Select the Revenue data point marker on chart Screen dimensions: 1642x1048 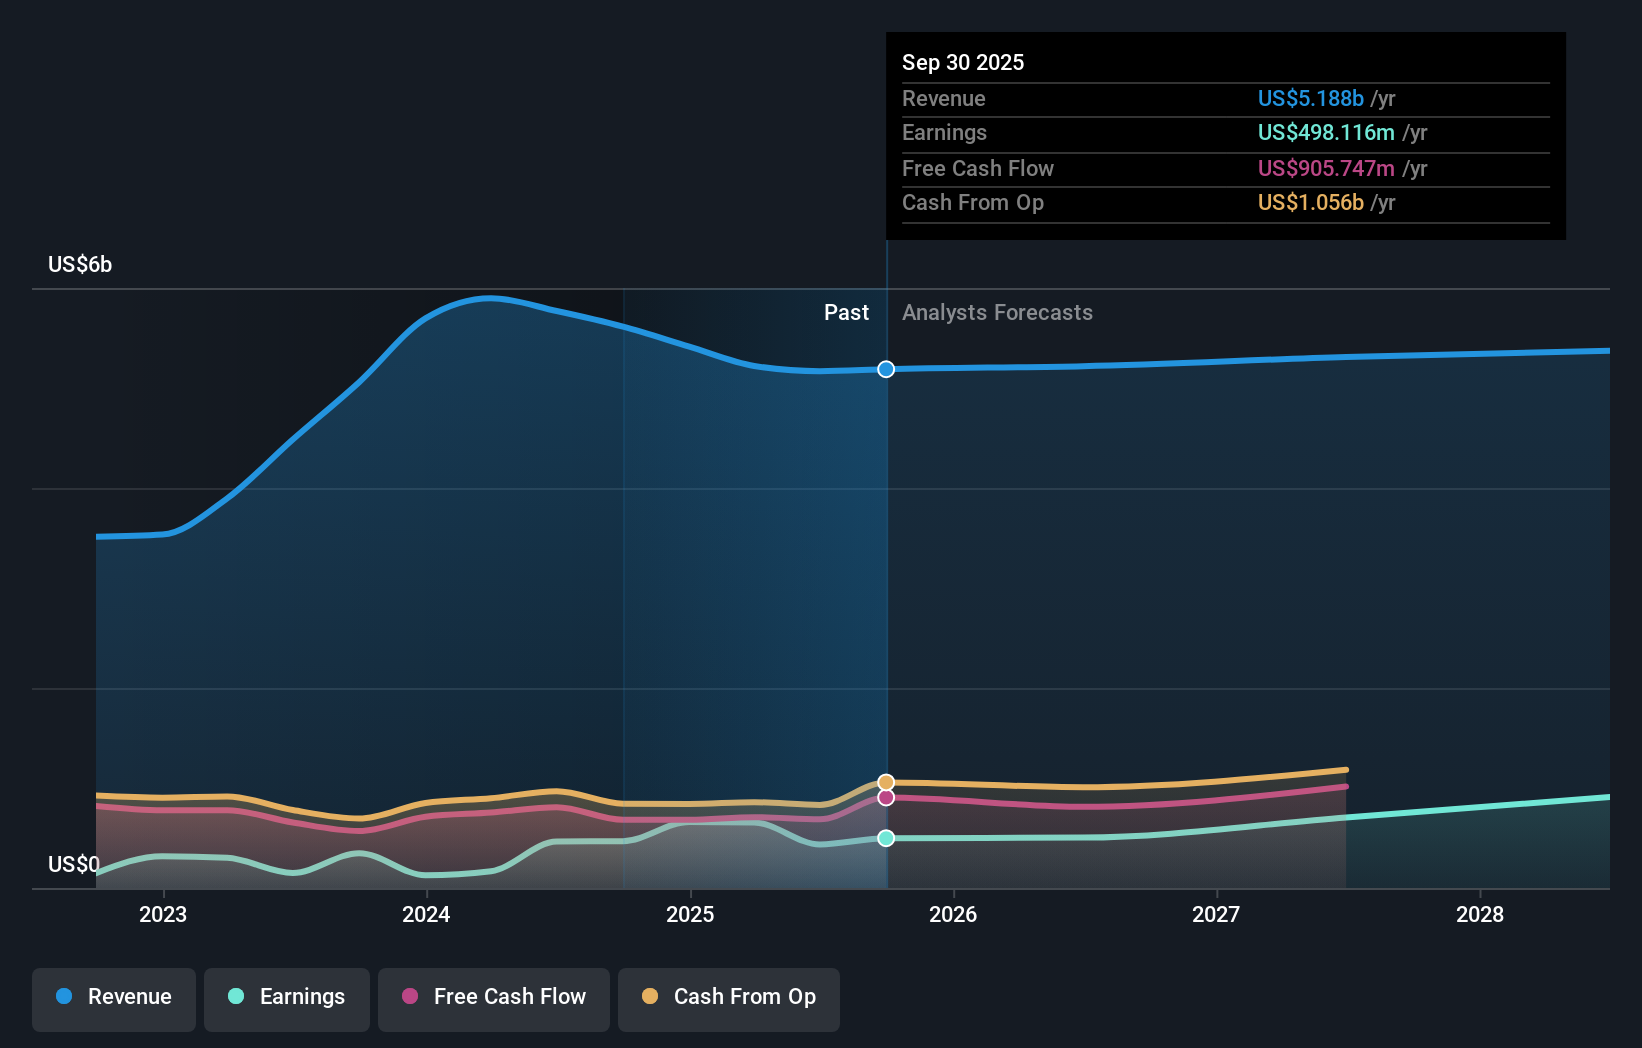click(x=885, y=369)
